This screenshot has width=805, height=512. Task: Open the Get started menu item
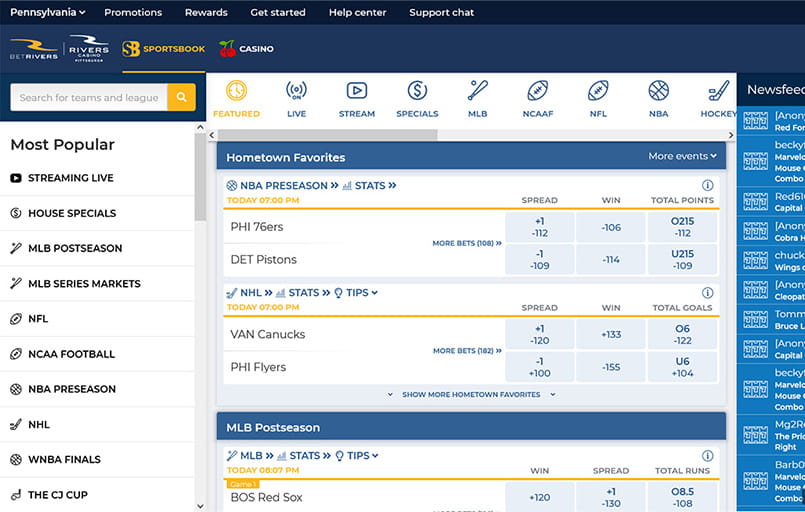(278, 12)
